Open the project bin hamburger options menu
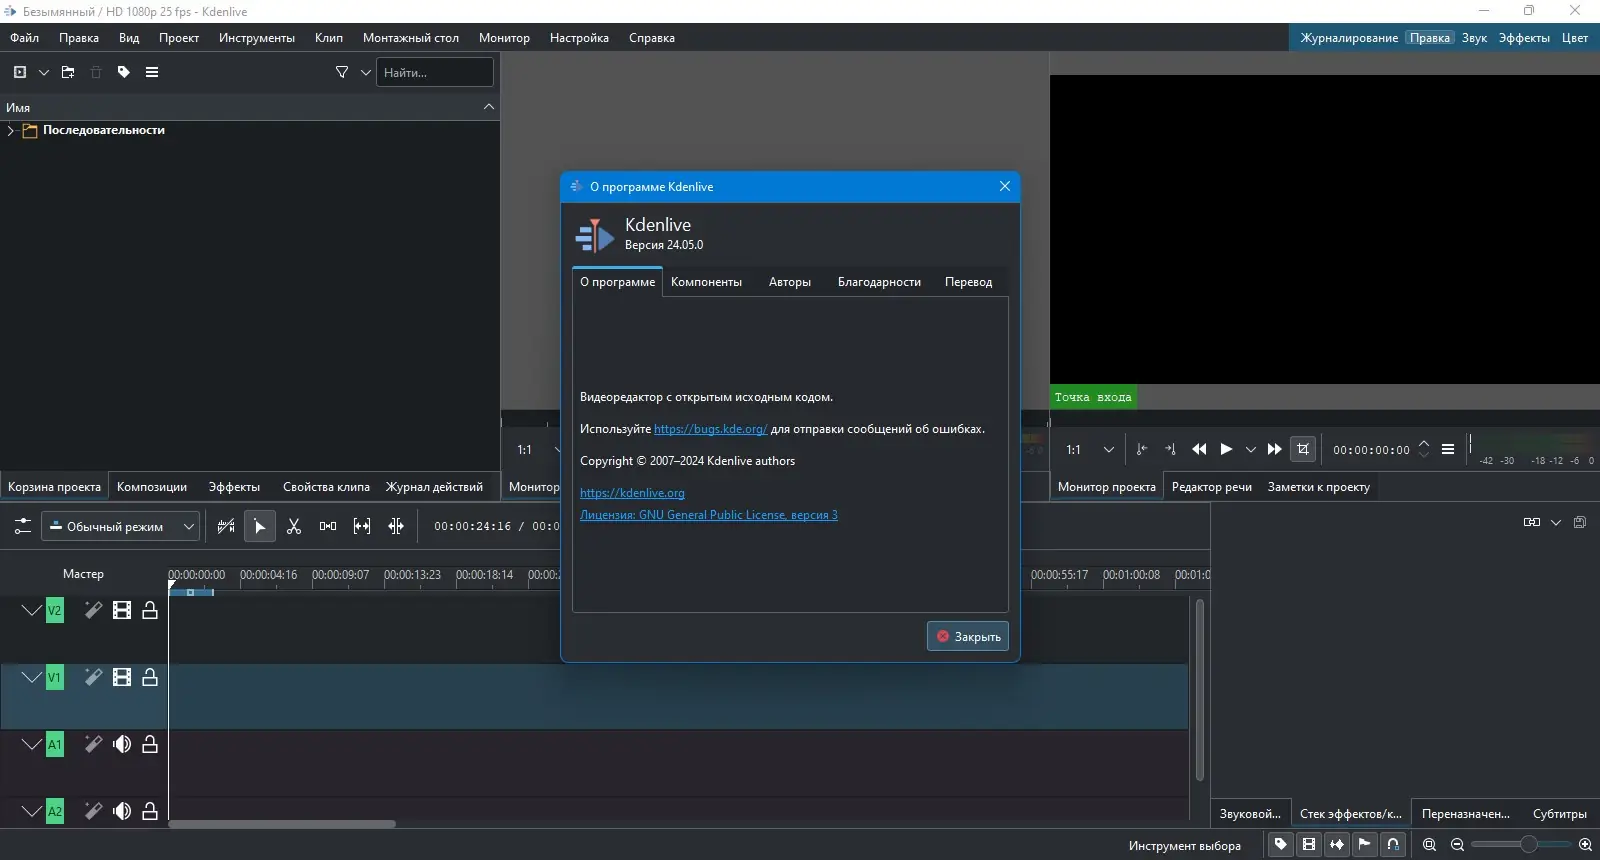1600x860 pixels. tap(152, 72)
